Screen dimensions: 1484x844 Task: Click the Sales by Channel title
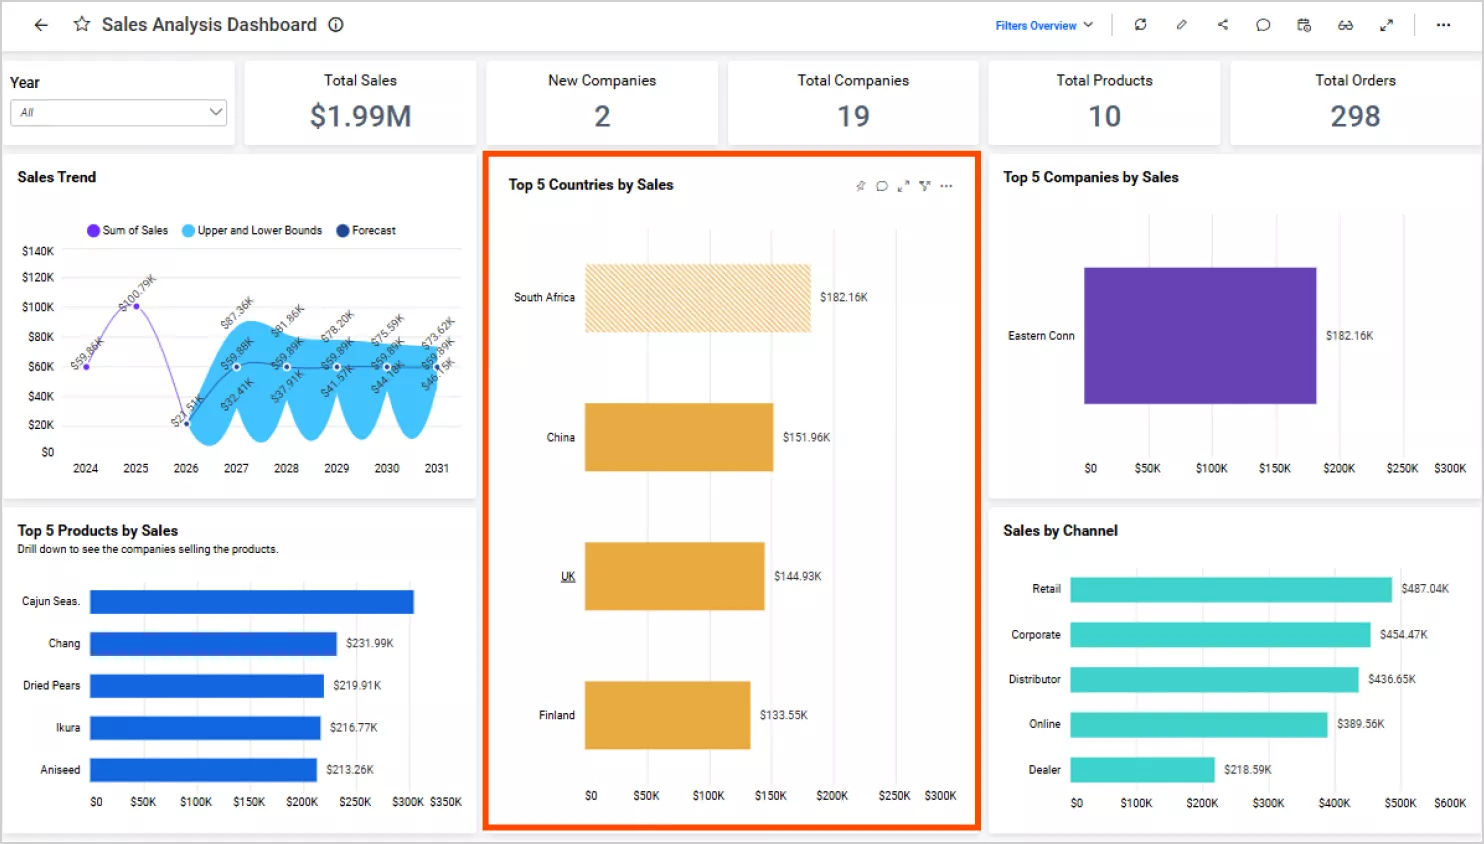[x=1061, y=531]
